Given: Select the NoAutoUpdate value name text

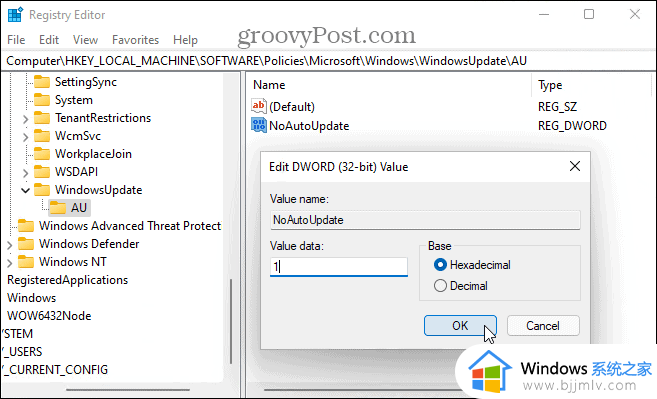Looking at the screenshot, I should pyautogui.click(x=309, y=126).
